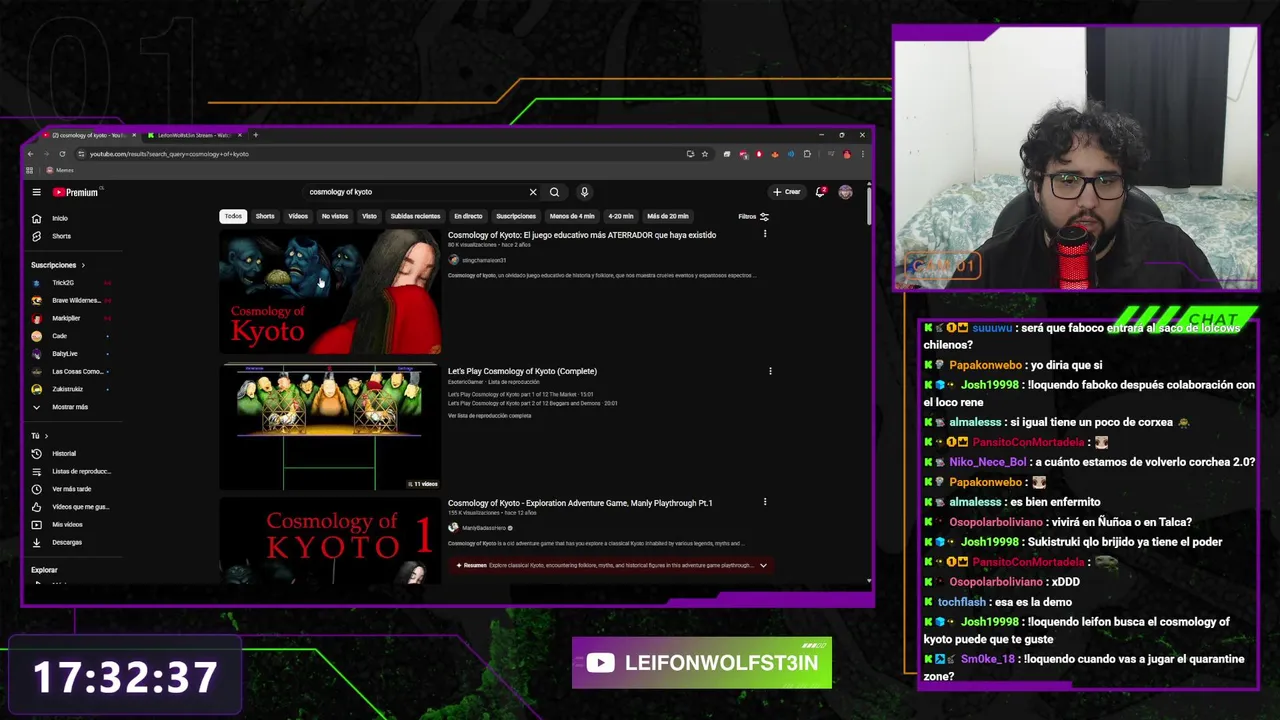This screenshot has width=1280, height=720.
Task: Open the YouTube account avatar menu
Action: pyautogui.click(x=845, y=192)
